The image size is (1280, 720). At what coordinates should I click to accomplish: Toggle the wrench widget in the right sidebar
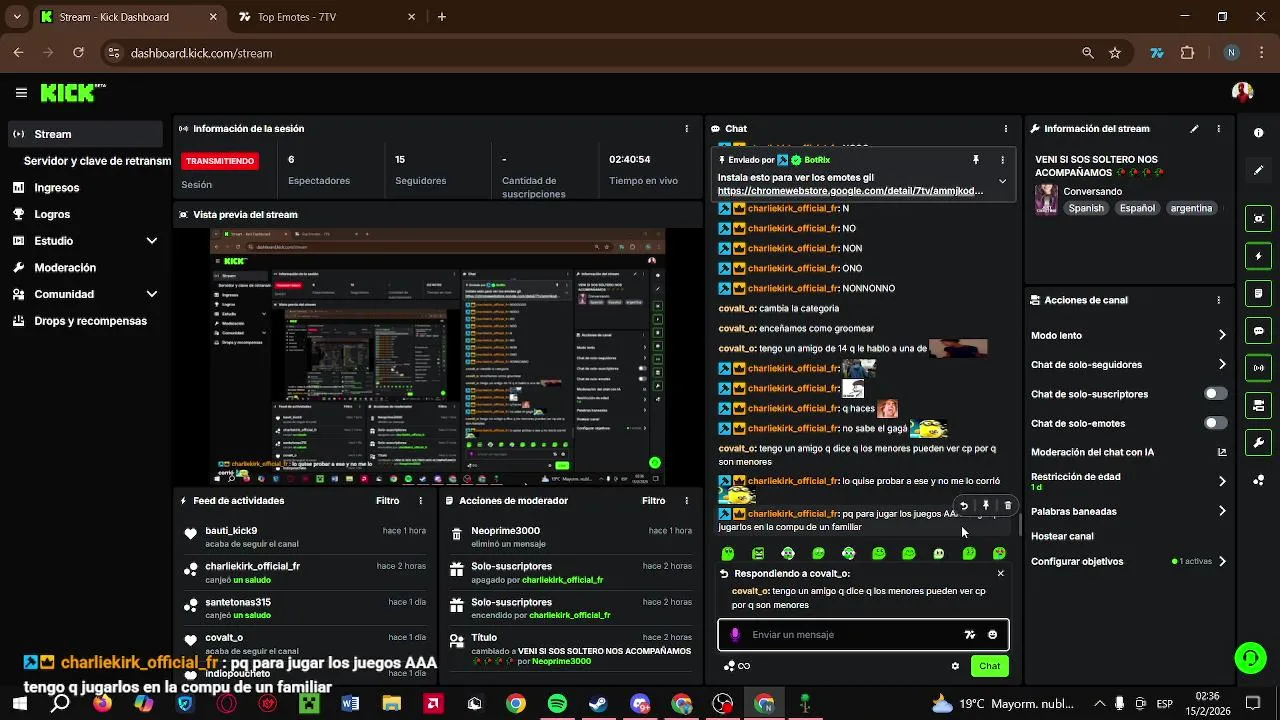[x=1258, y=442]
